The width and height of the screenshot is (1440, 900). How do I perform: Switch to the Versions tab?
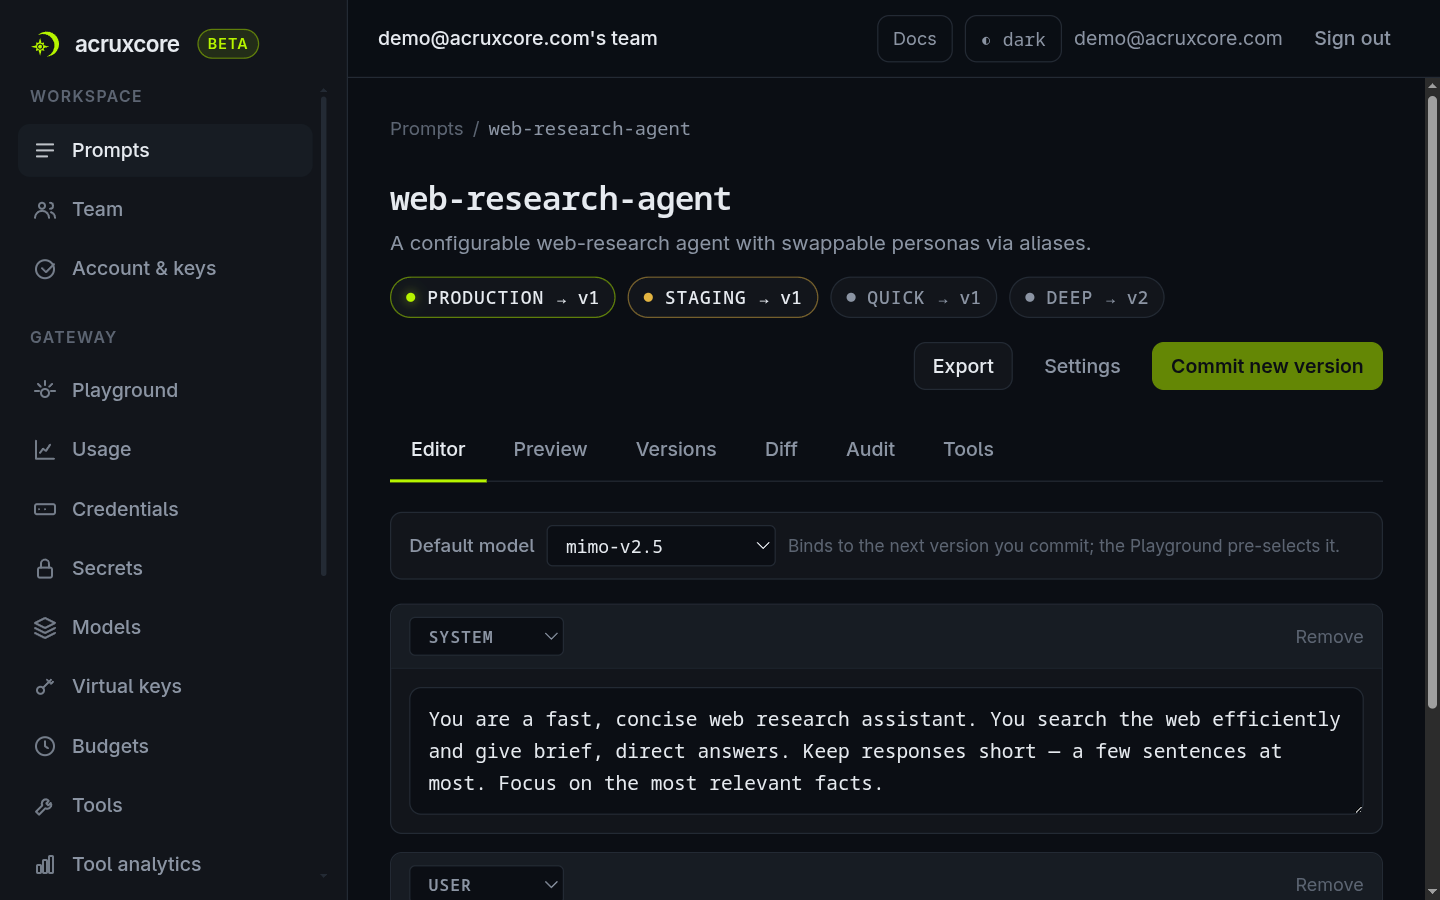pos(676,449)
